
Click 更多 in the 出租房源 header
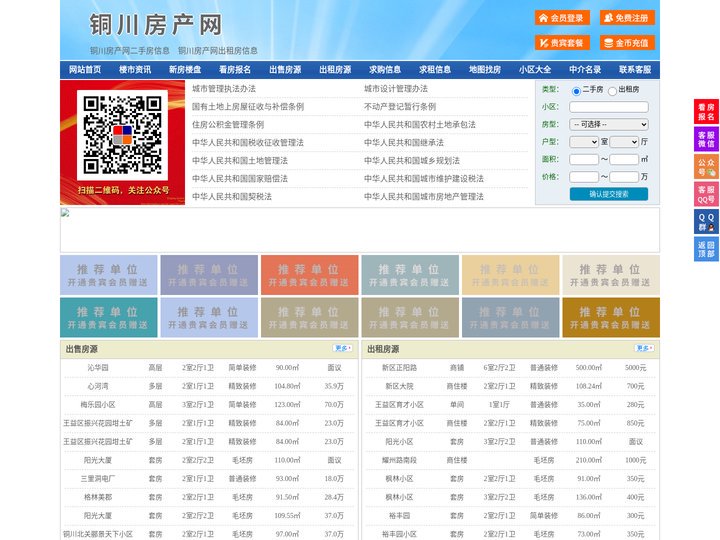(644, 349)
